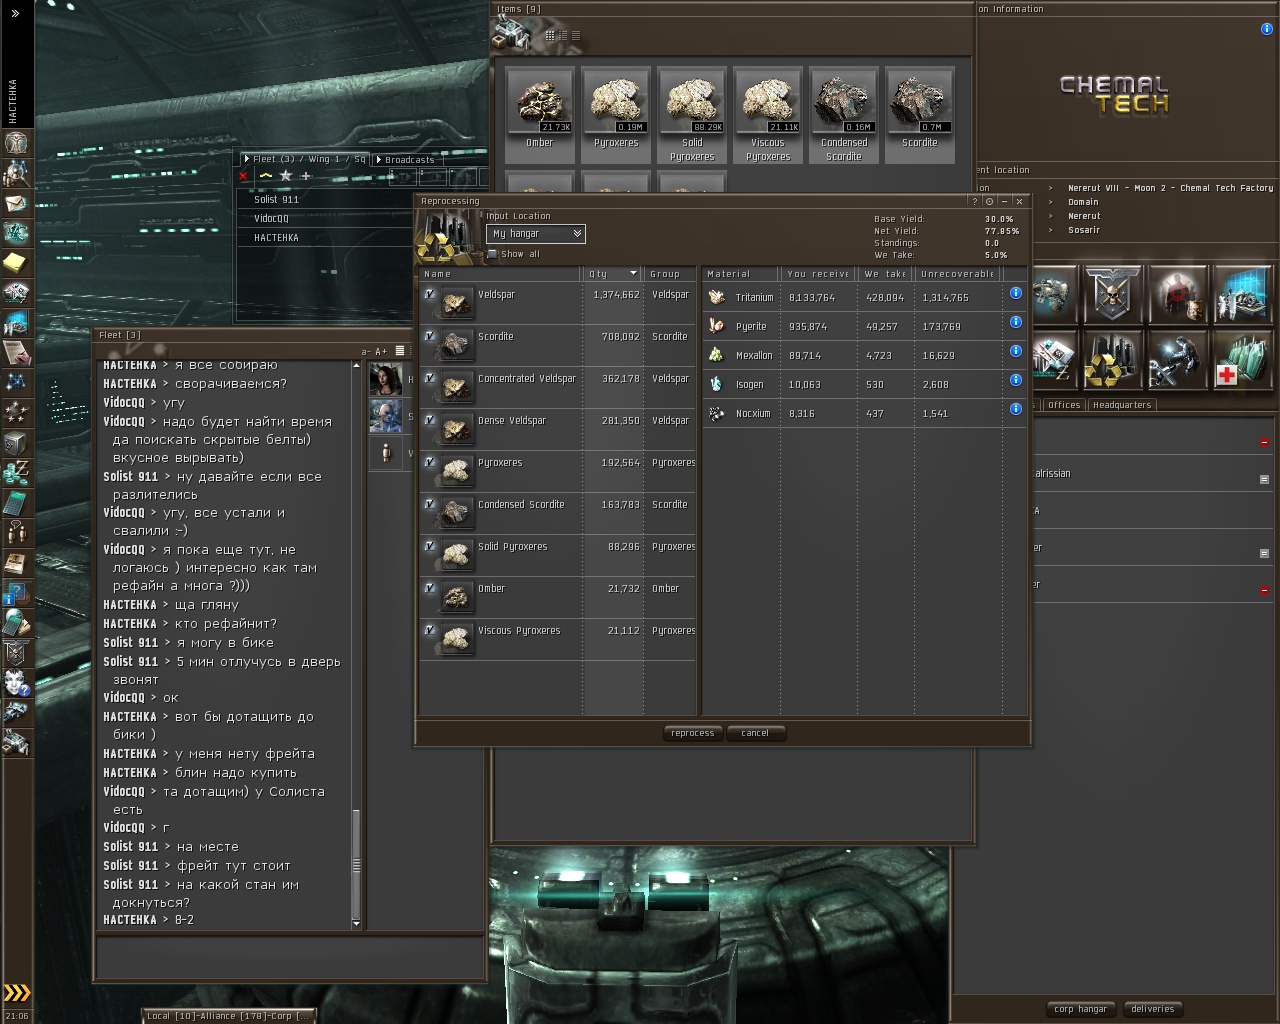Open the chat channel menu icon
1280x1024 pixels.
[400, 351]
